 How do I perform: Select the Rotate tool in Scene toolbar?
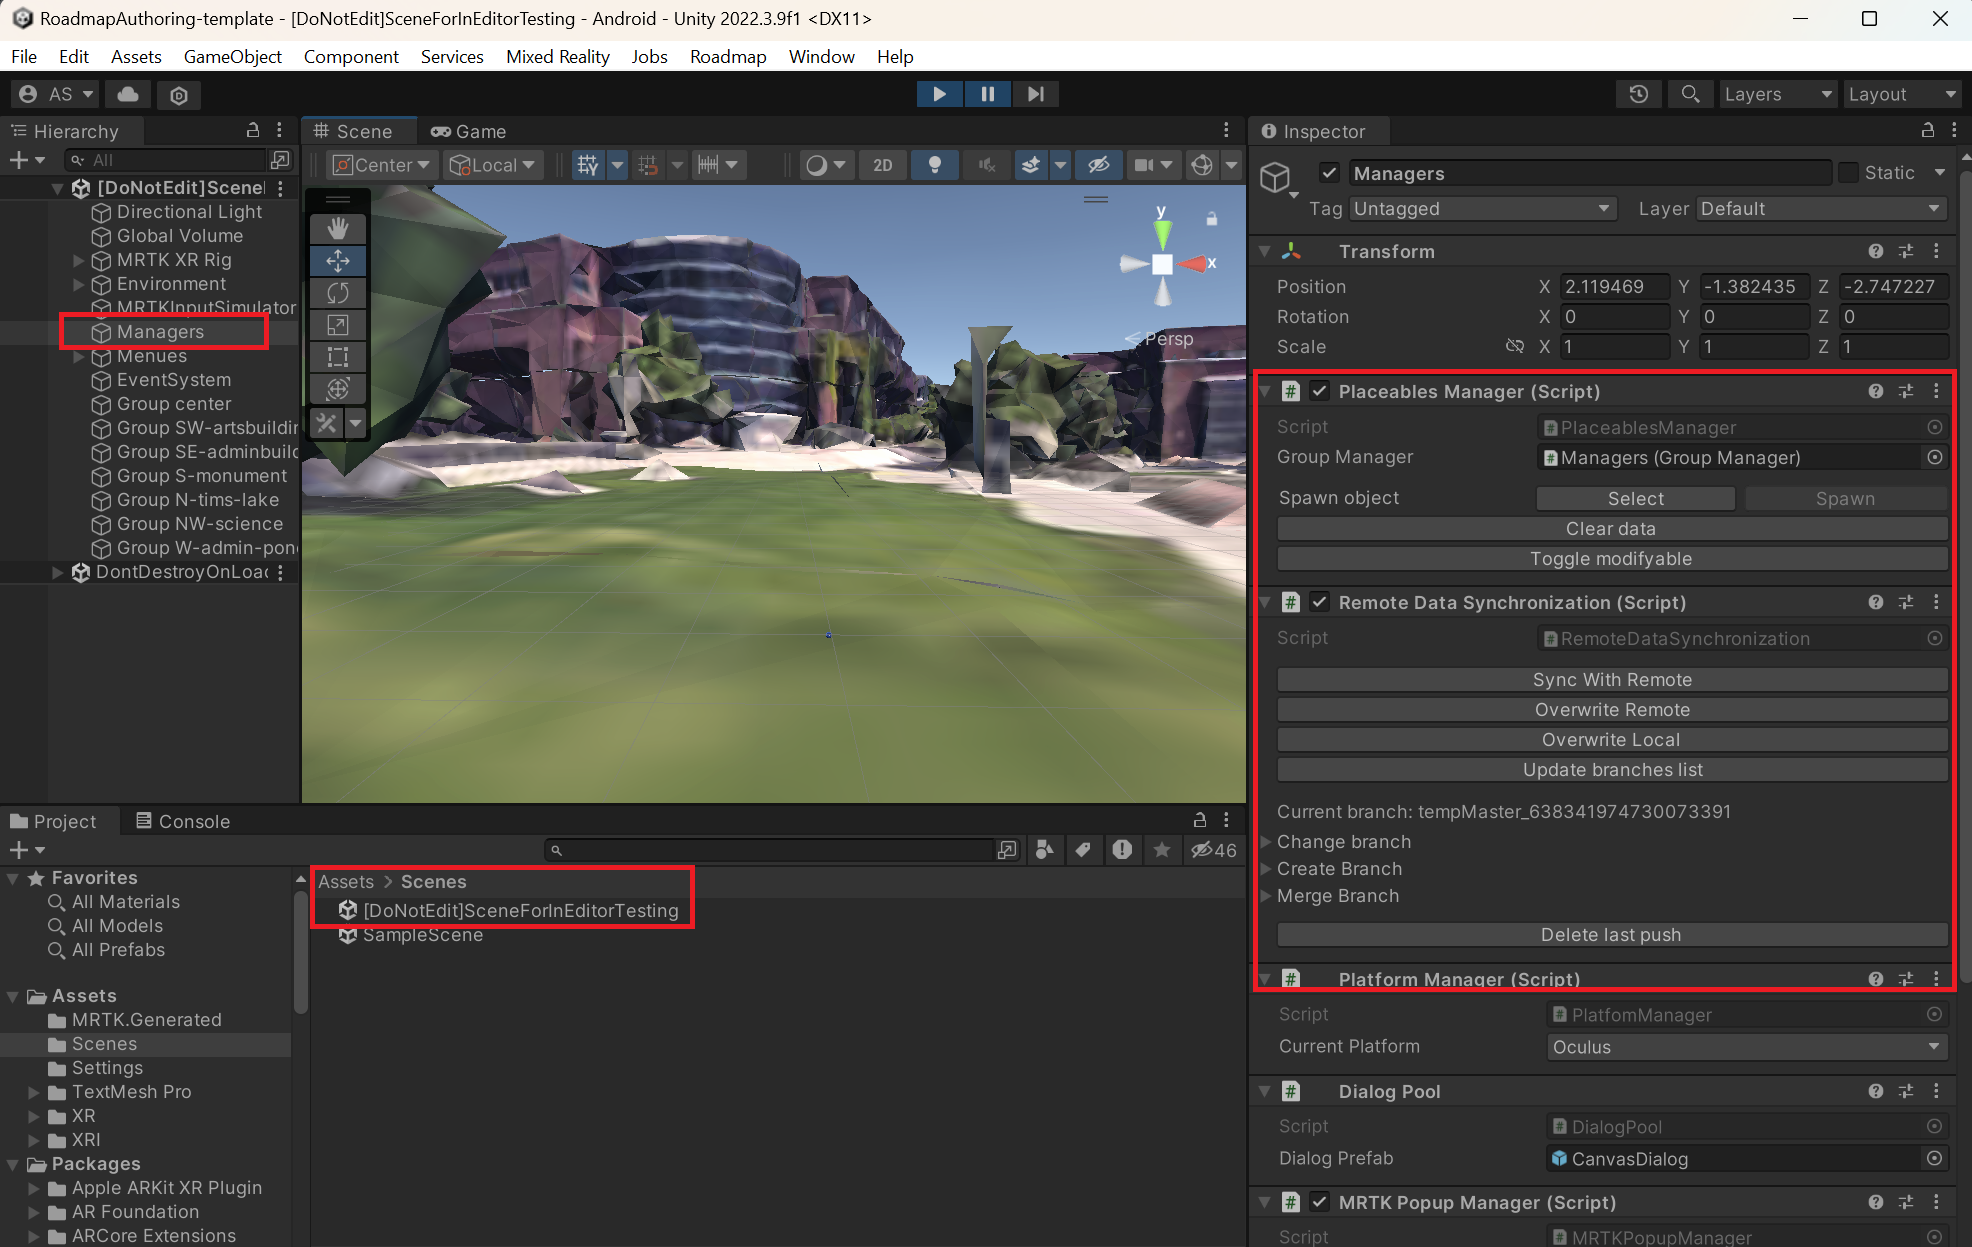pyautogui.click(x=338, y=292)
